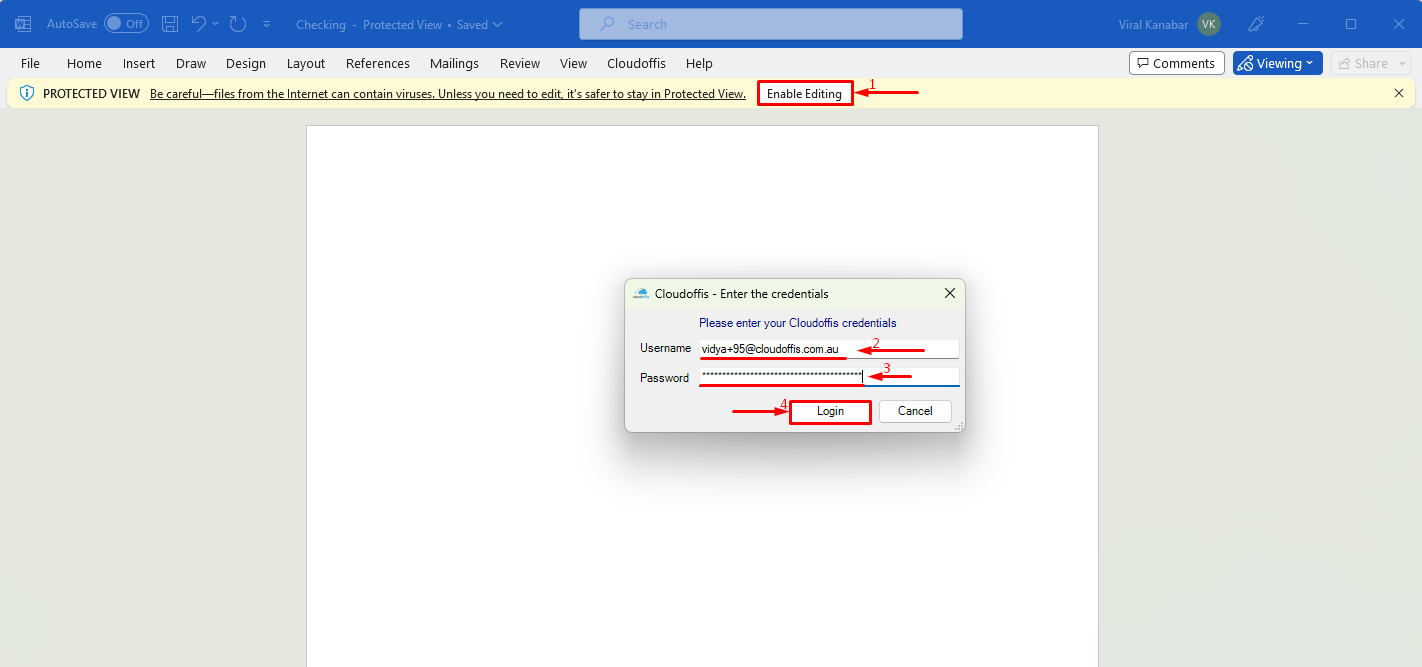
Task: Open Customize Quick Access Toolbar dropdown
Action: [x=266, y=24]
